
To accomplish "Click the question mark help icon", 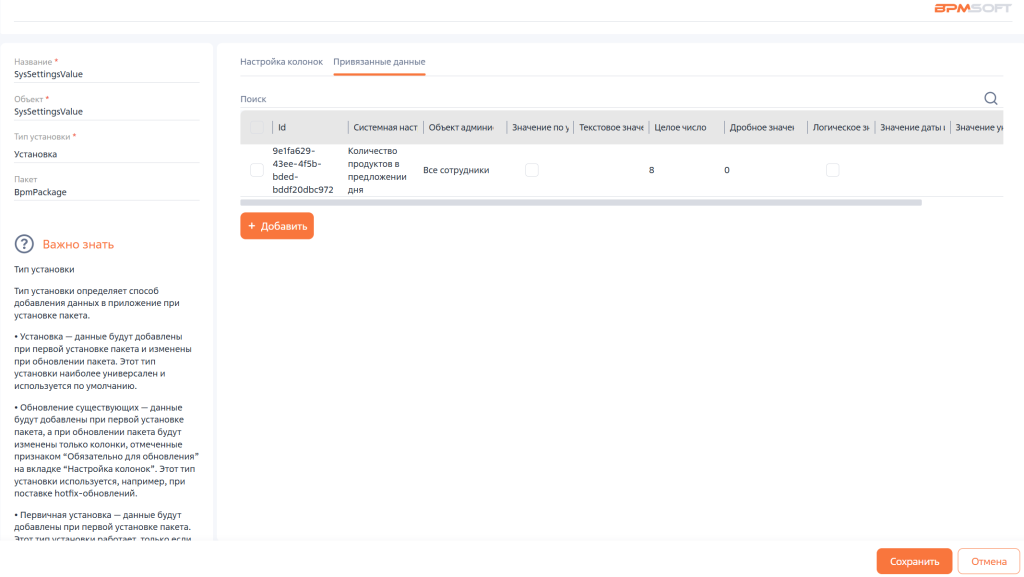I will (x=24, y=244).
